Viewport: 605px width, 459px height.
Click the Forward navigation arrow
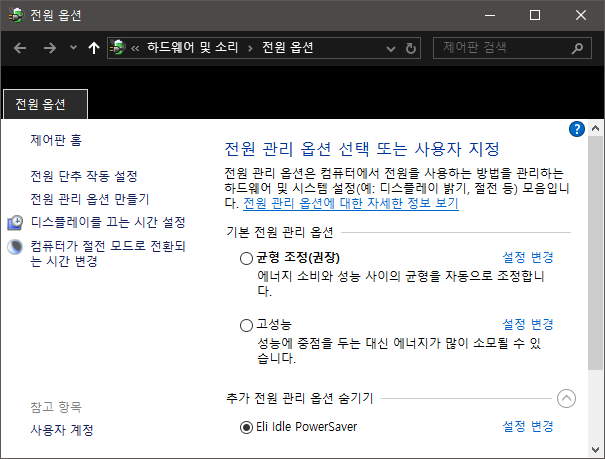tap(50, 48)
